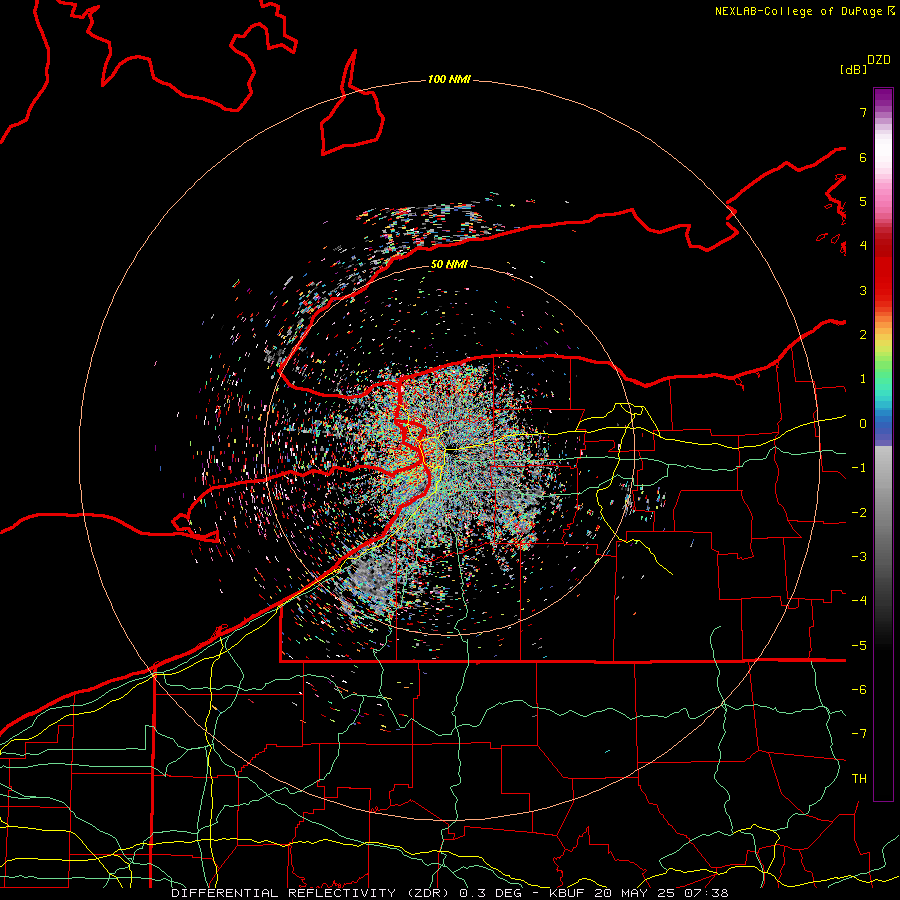Click the KBUF station identifier in caption
This screenshot has height=900, width=900.
pos(568,893)
